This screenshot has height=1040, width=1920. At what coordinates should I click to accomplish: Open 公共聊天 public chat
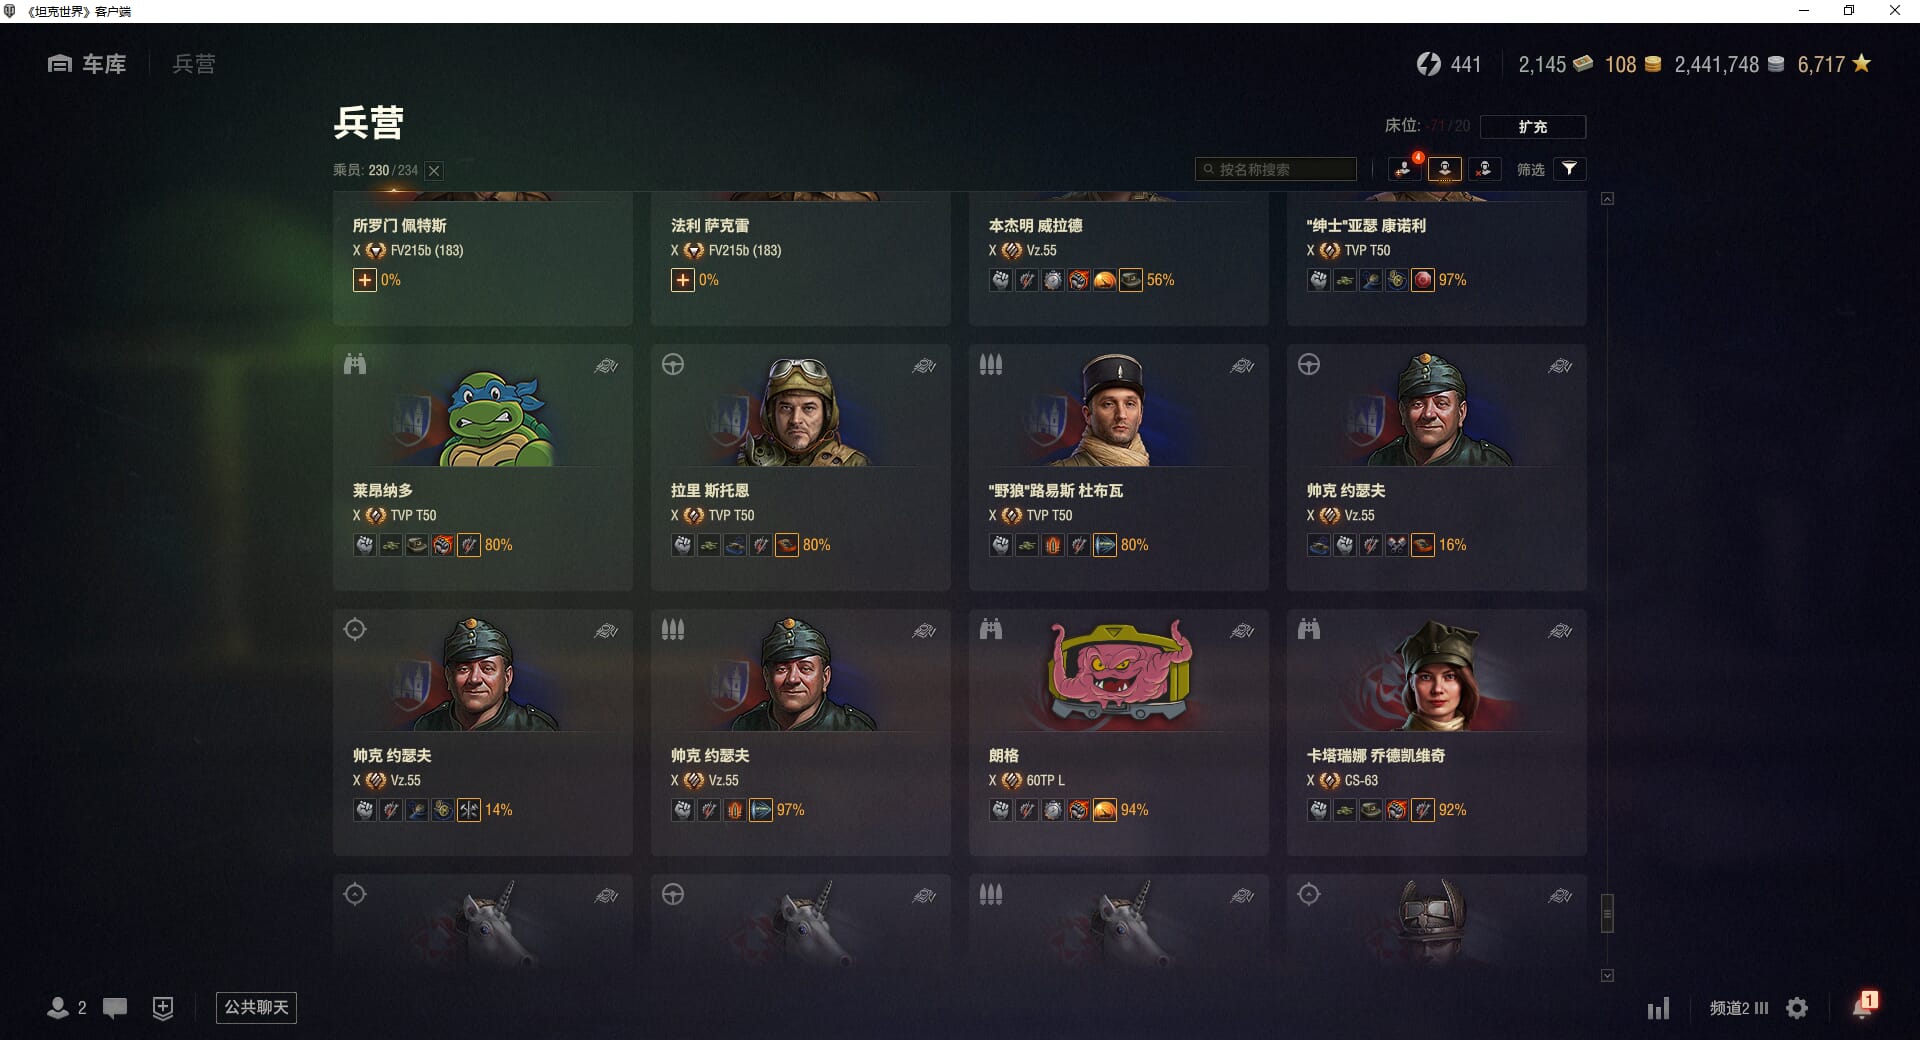256,1007
